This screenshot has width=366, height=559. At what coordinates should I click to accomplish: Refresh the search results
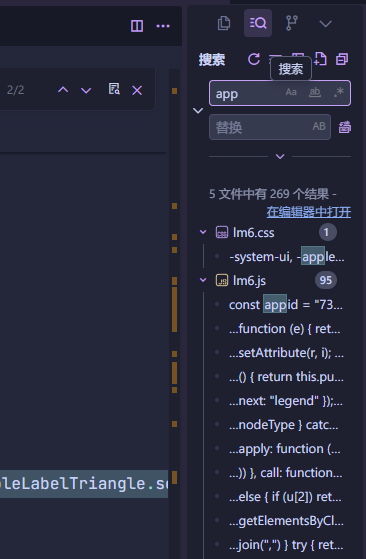[254, 59]
